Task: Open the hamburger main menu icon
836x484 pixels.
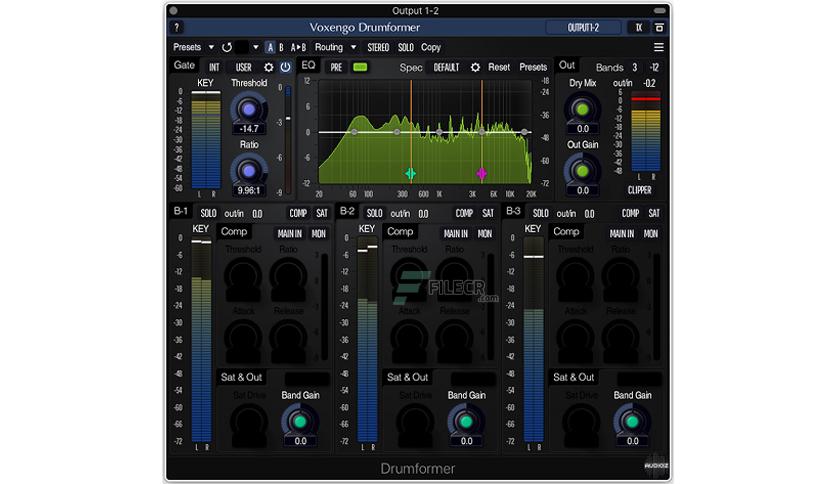Action: point(659,47)
